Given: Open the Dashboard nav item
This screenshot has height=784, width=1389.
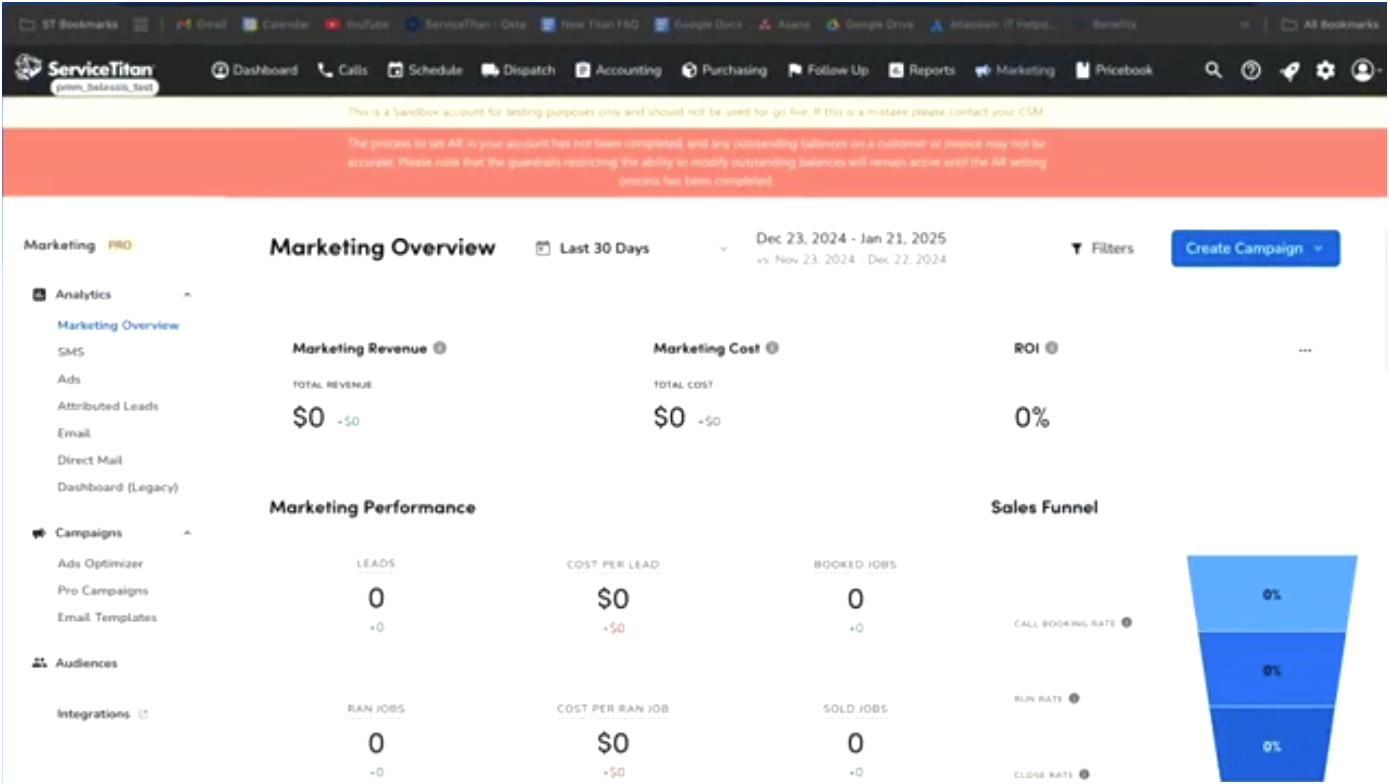Looking at the screenshot, I should pyautogui.click(x=255, y=70).
